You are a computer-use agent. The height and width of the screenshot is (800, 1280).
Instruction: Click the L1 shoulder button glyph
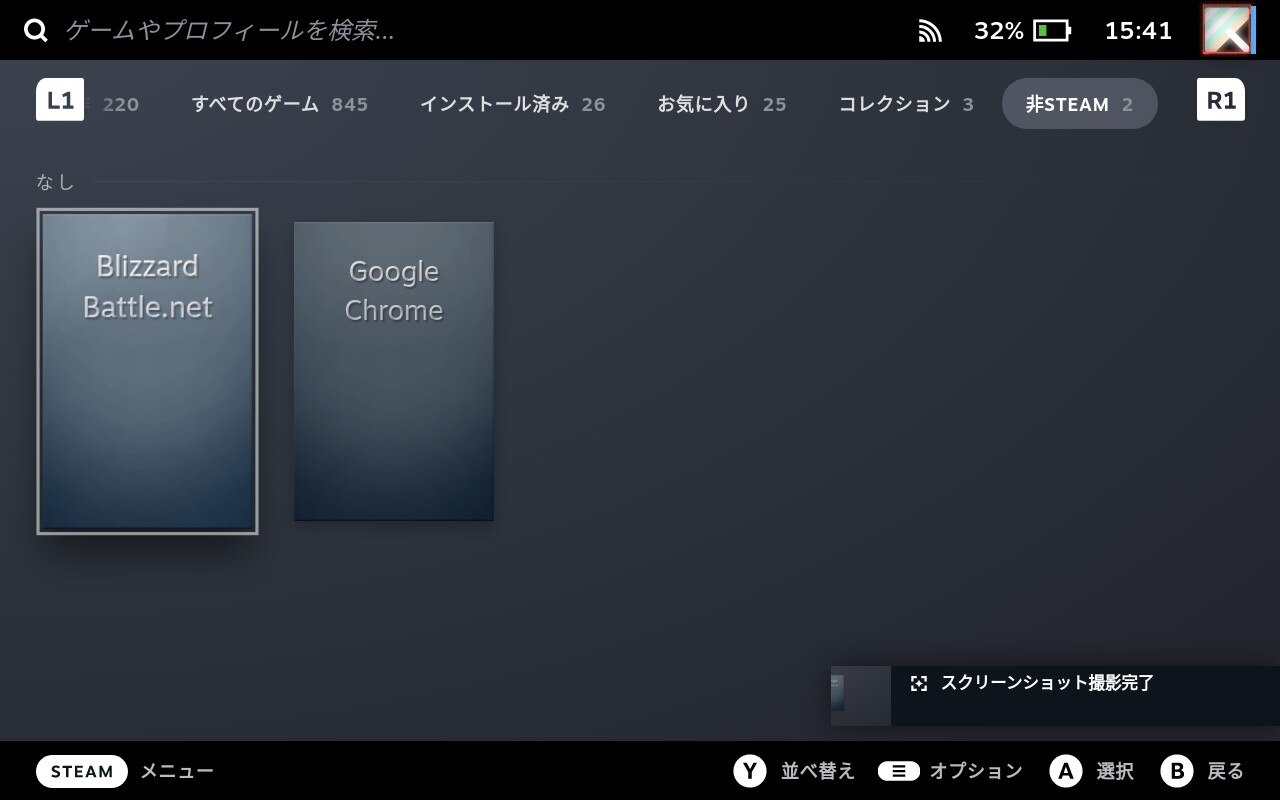pyautogui.click(x=60, y=100)
